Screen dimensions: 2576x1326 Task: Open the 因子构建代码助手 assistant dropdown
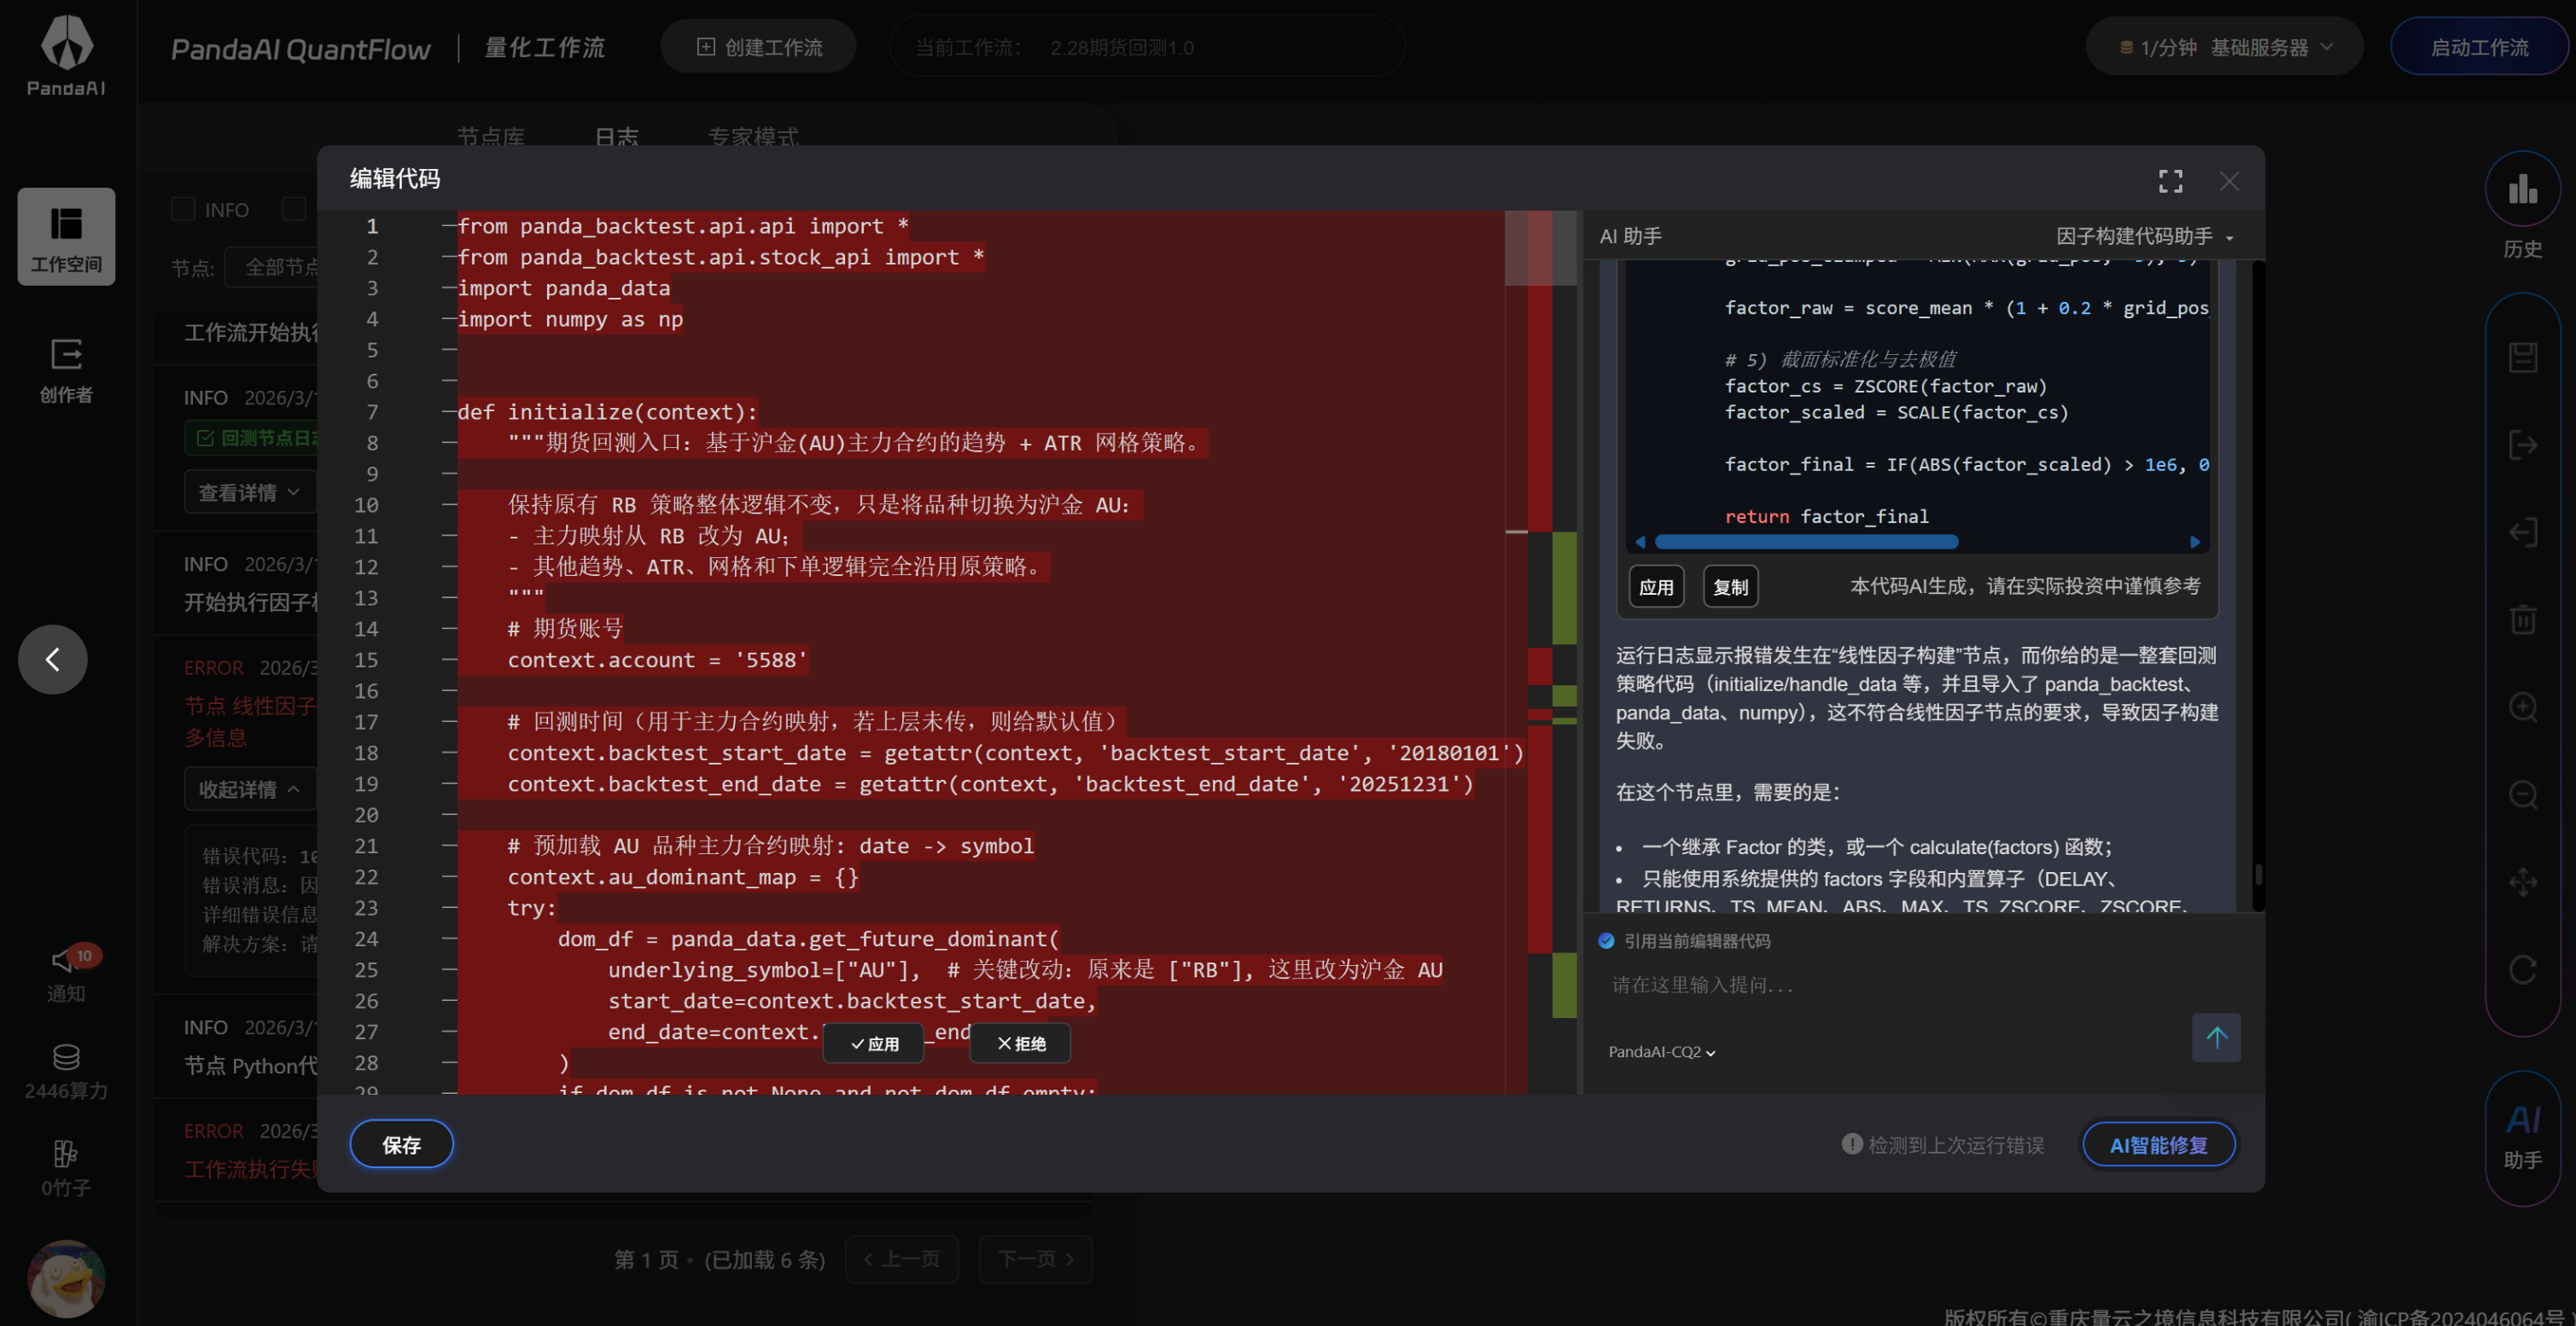coord(2144,236)
